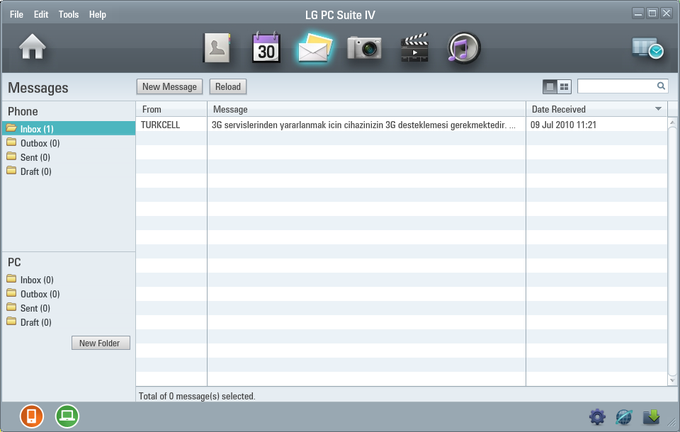Open the File menu

[x=16, y=14]
